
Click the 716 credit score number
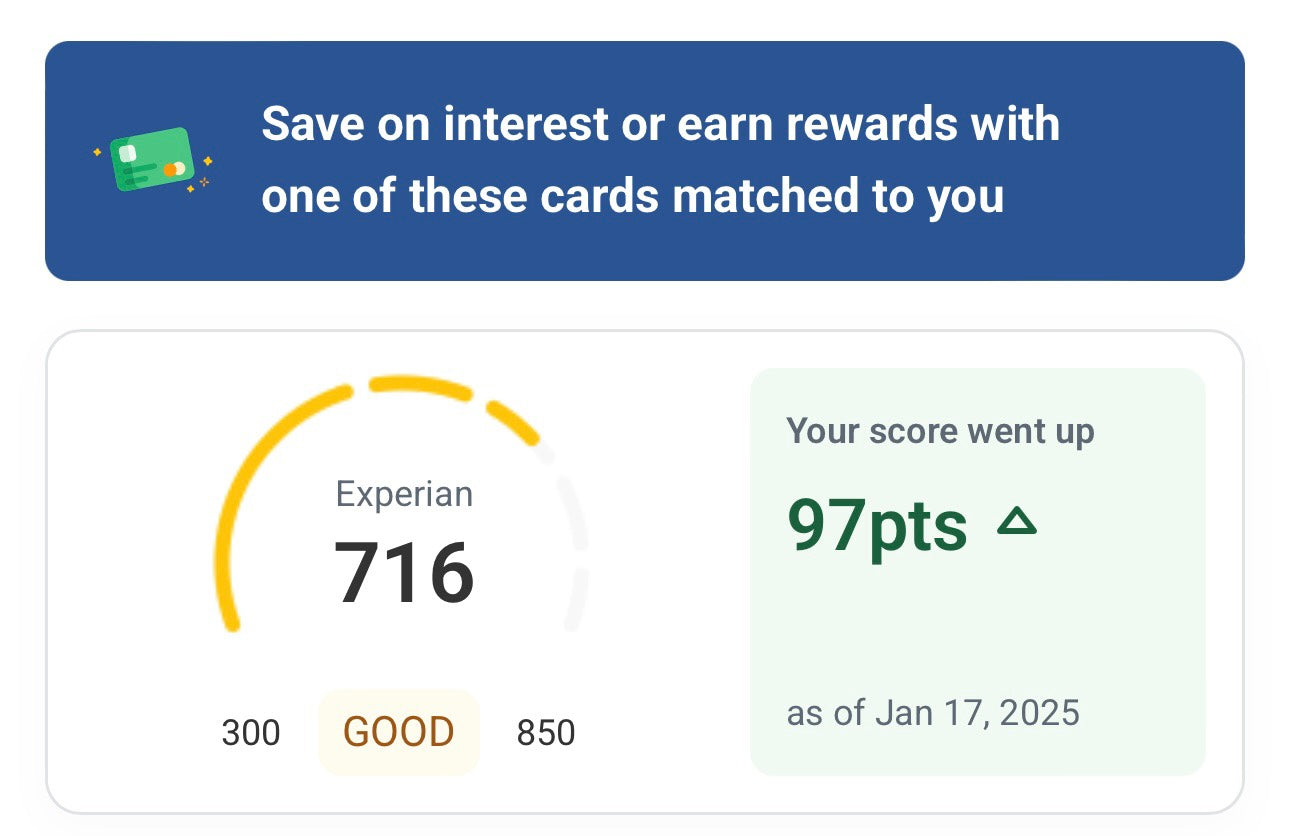(403, 573)
